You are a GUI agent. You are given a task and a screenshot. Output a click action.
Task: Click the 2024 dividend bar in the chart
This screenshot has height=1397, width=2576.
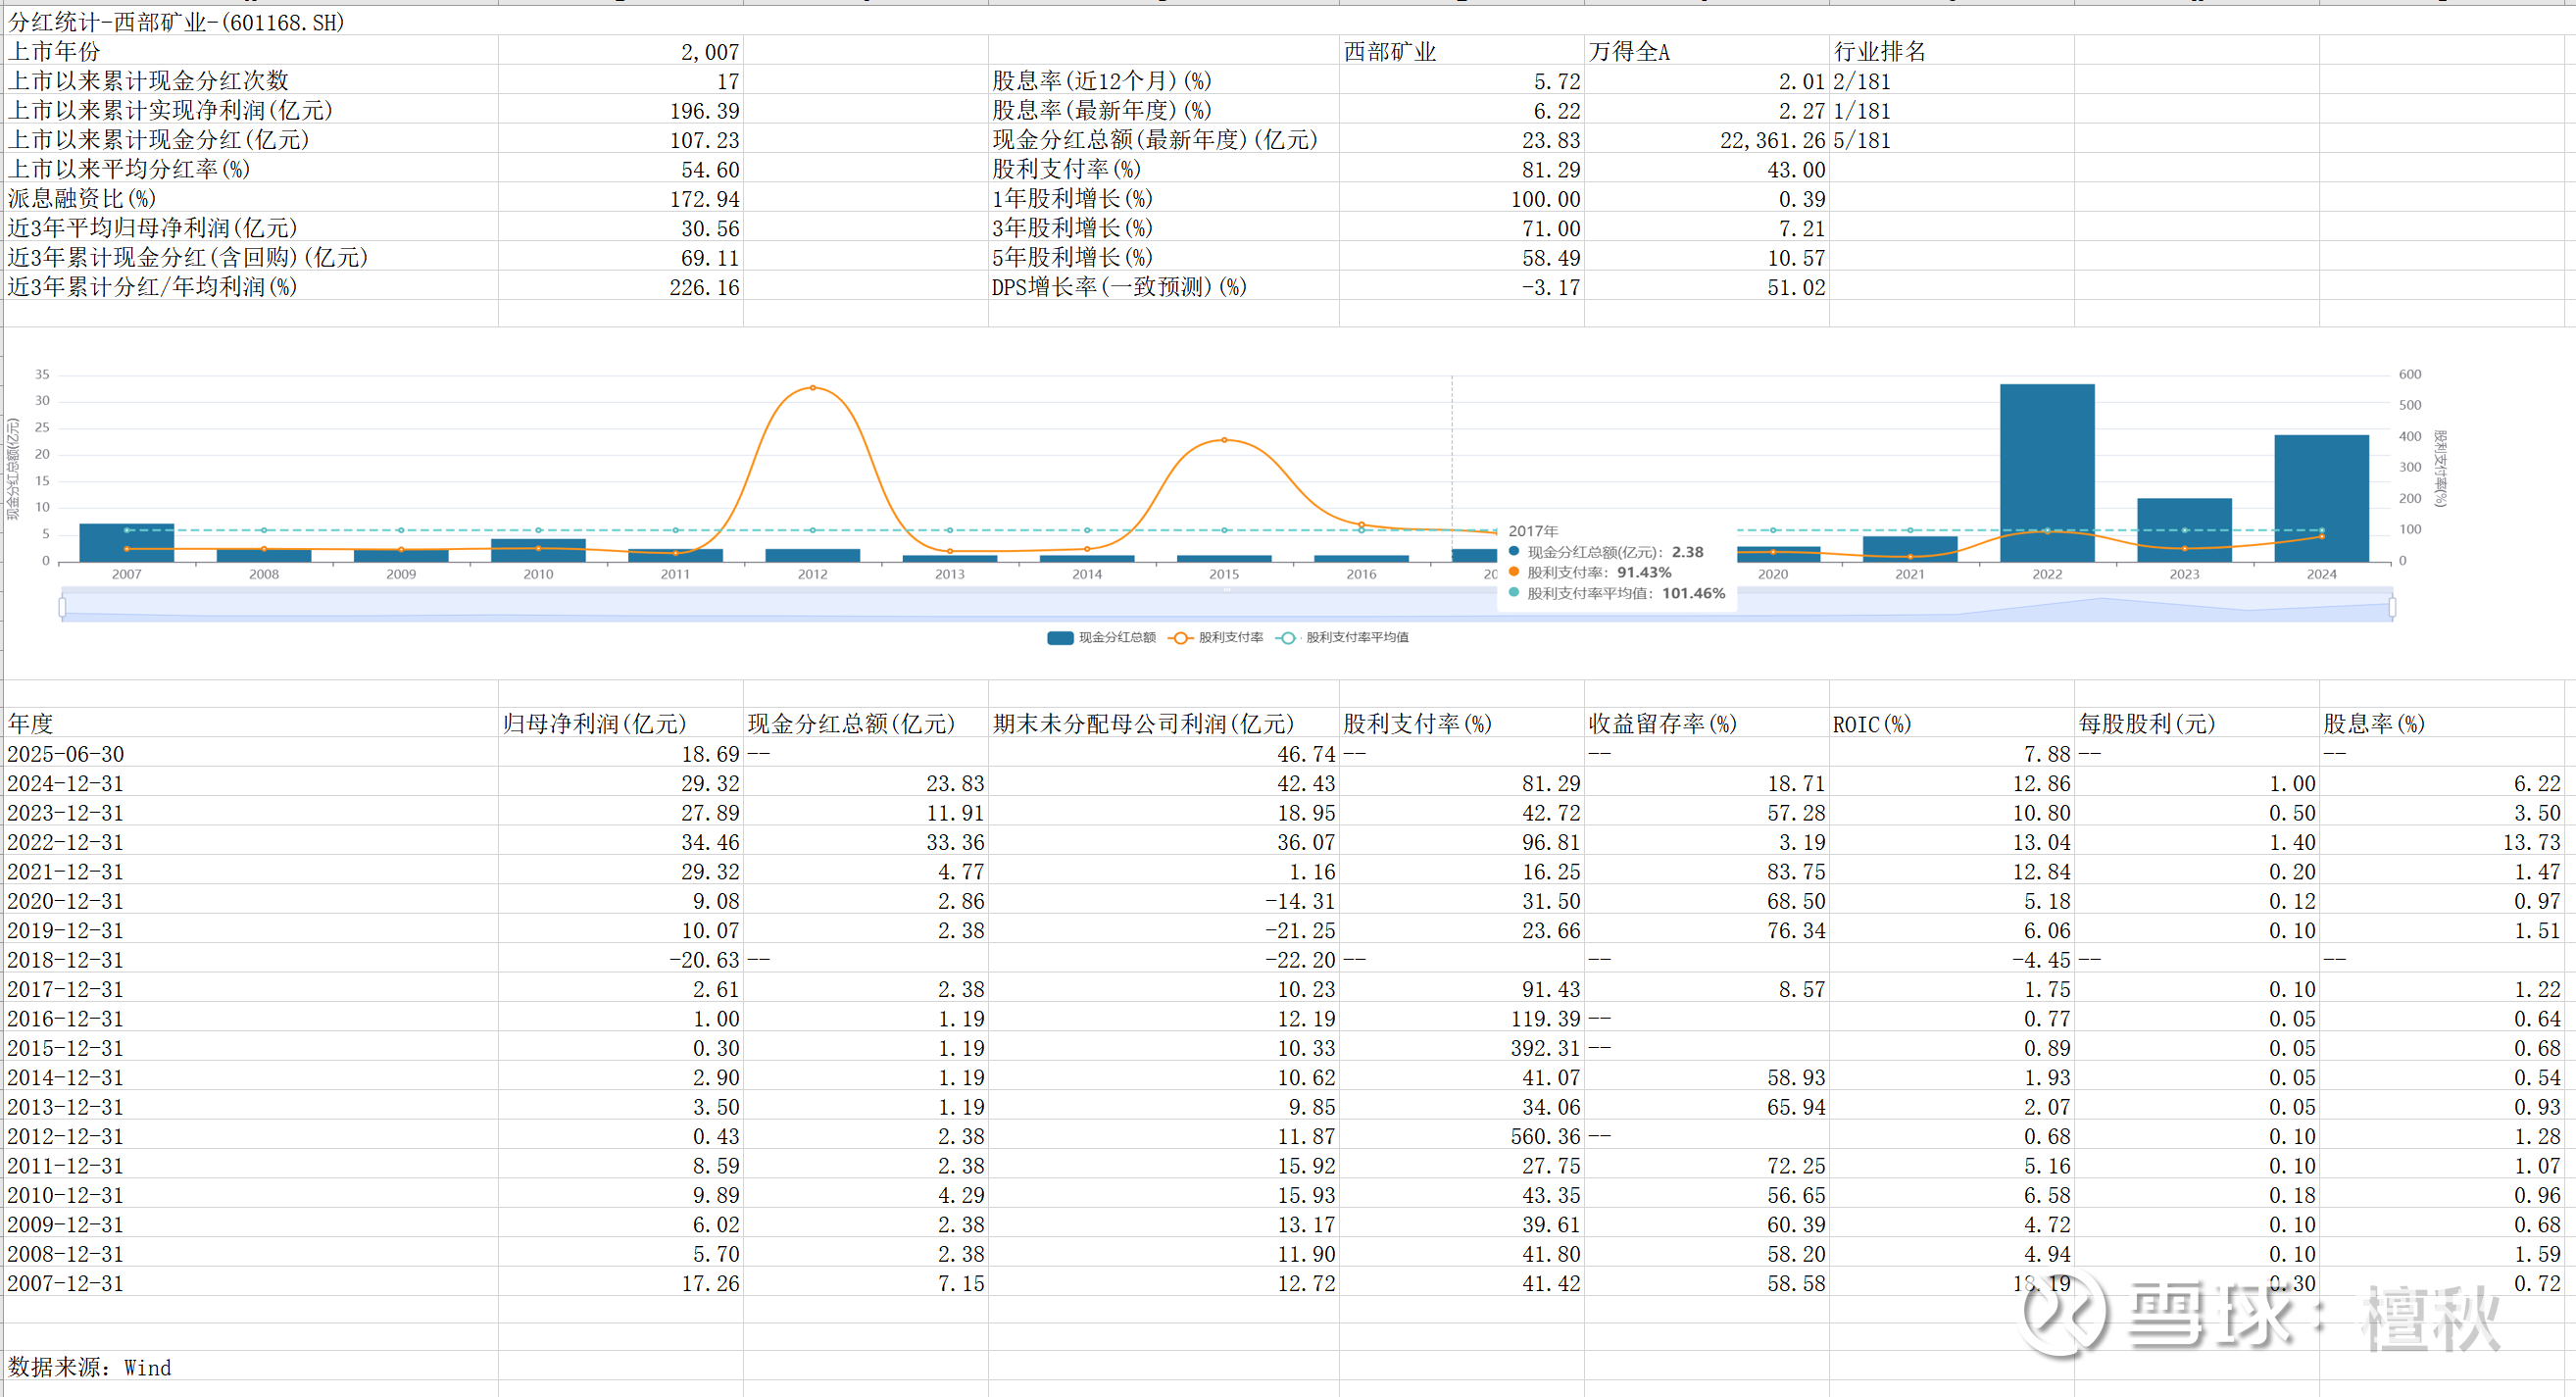(2321, 498)
